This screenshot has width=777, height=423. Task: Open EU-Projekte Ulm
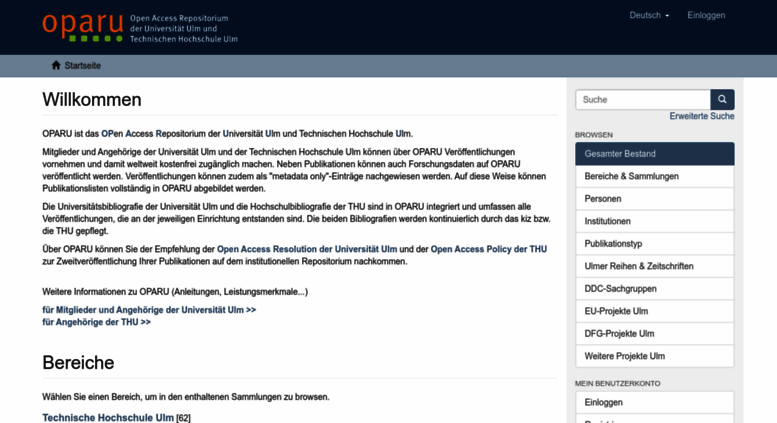(x=655, y=311)
